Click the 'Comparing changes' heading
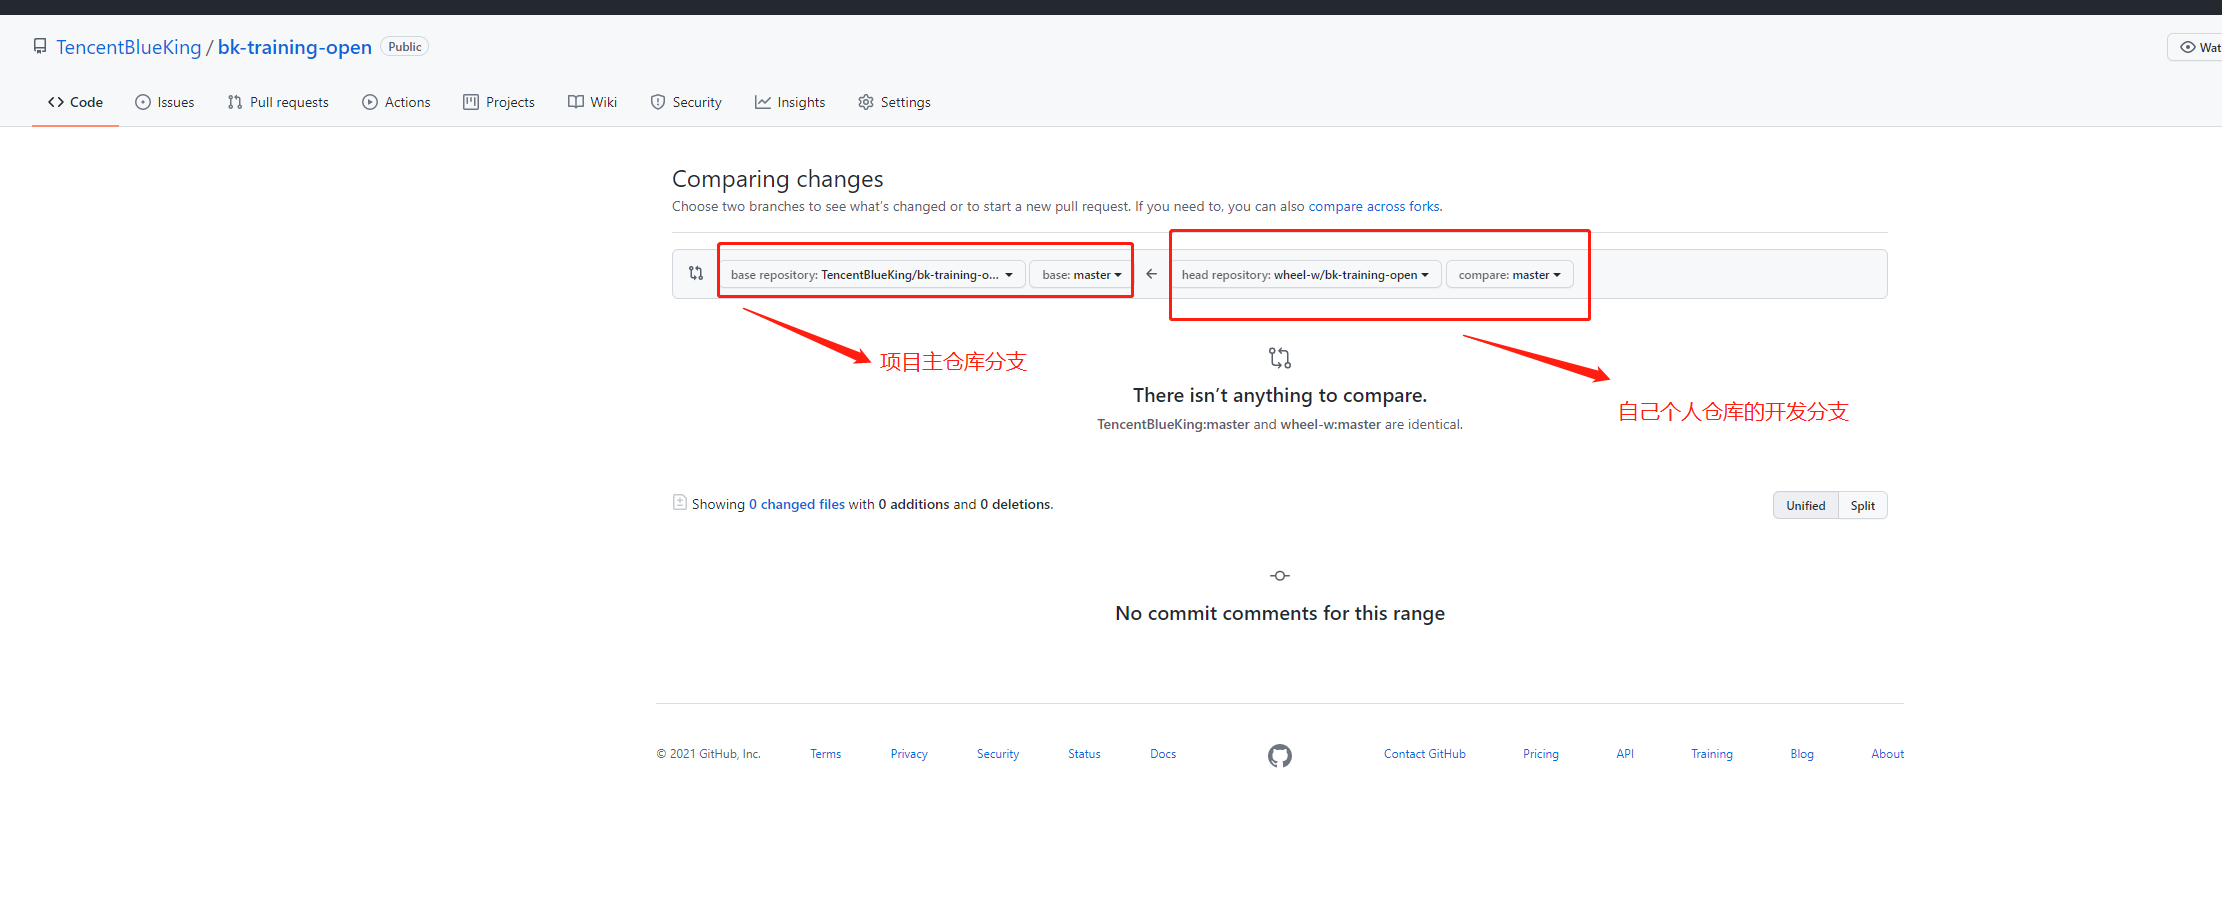 [x=778, y=179]
